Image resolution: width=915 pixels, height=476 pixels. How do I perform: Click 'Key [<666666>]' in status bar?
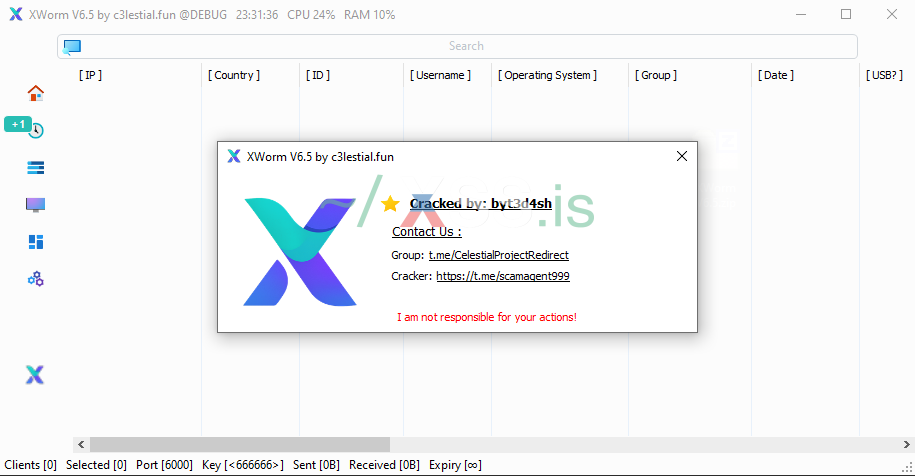pos(243,465)
